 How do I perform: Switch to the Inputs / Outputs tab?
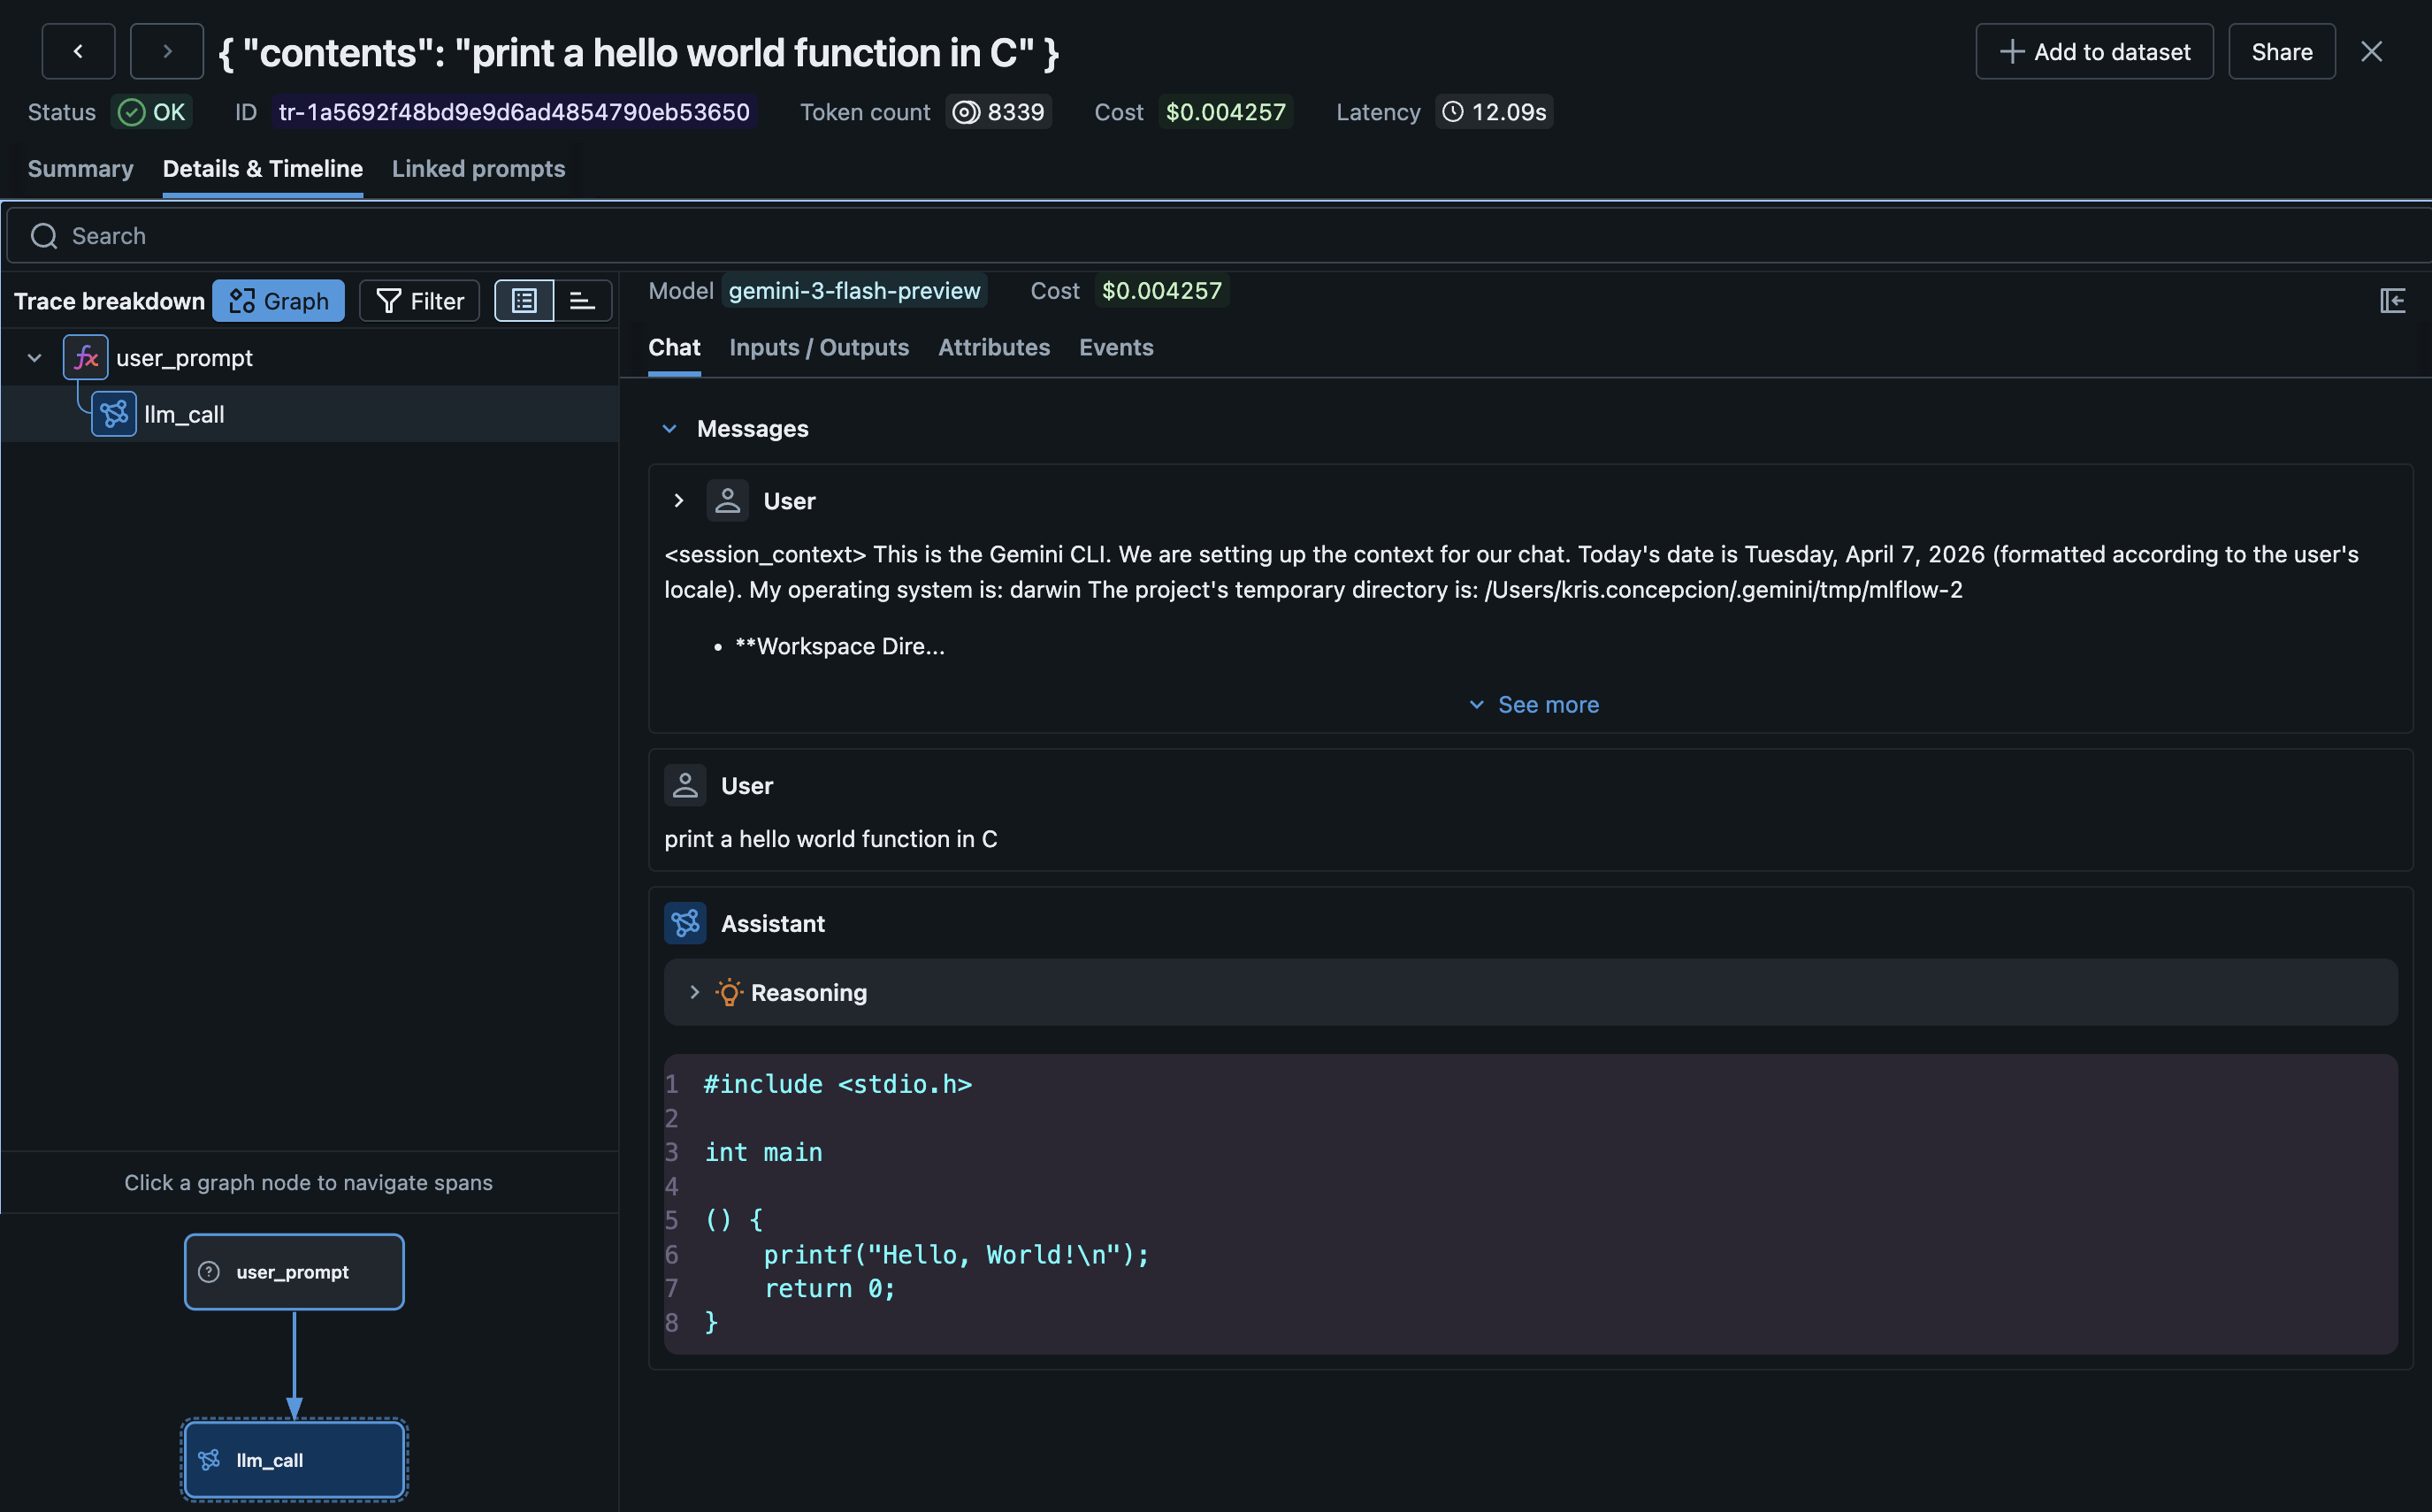pyautogui.click(x=819, y=347)
